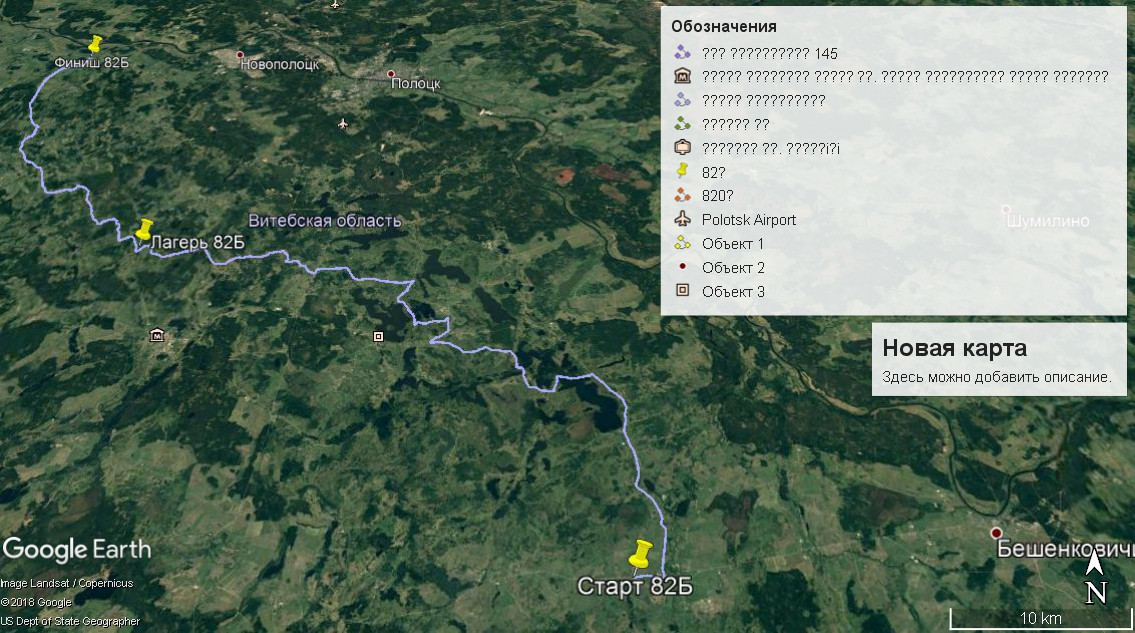Click the Шумилино place label
Image resolution: width=1135 pixels, height=633 pixels.
tap(1048, 221)
